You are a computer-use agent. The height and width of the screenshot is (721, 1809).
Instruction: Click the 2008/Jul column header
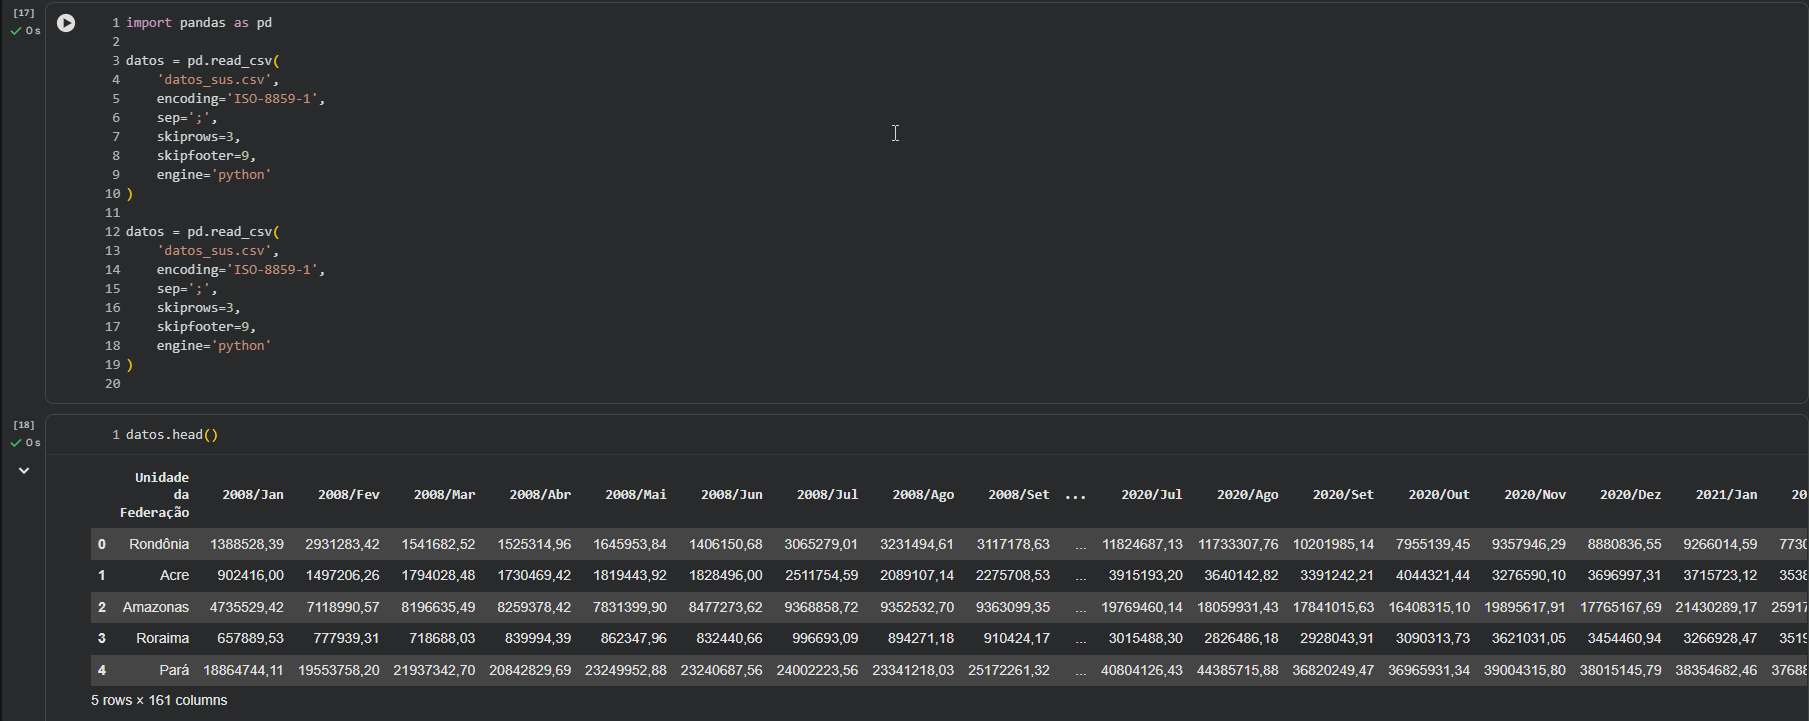[828, 495]
